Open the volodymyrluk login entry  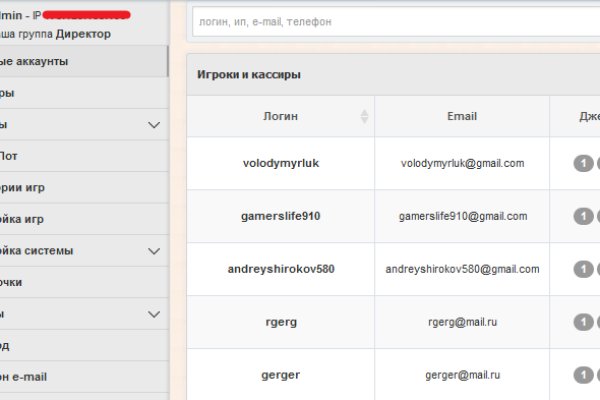[x=280, y=163]
